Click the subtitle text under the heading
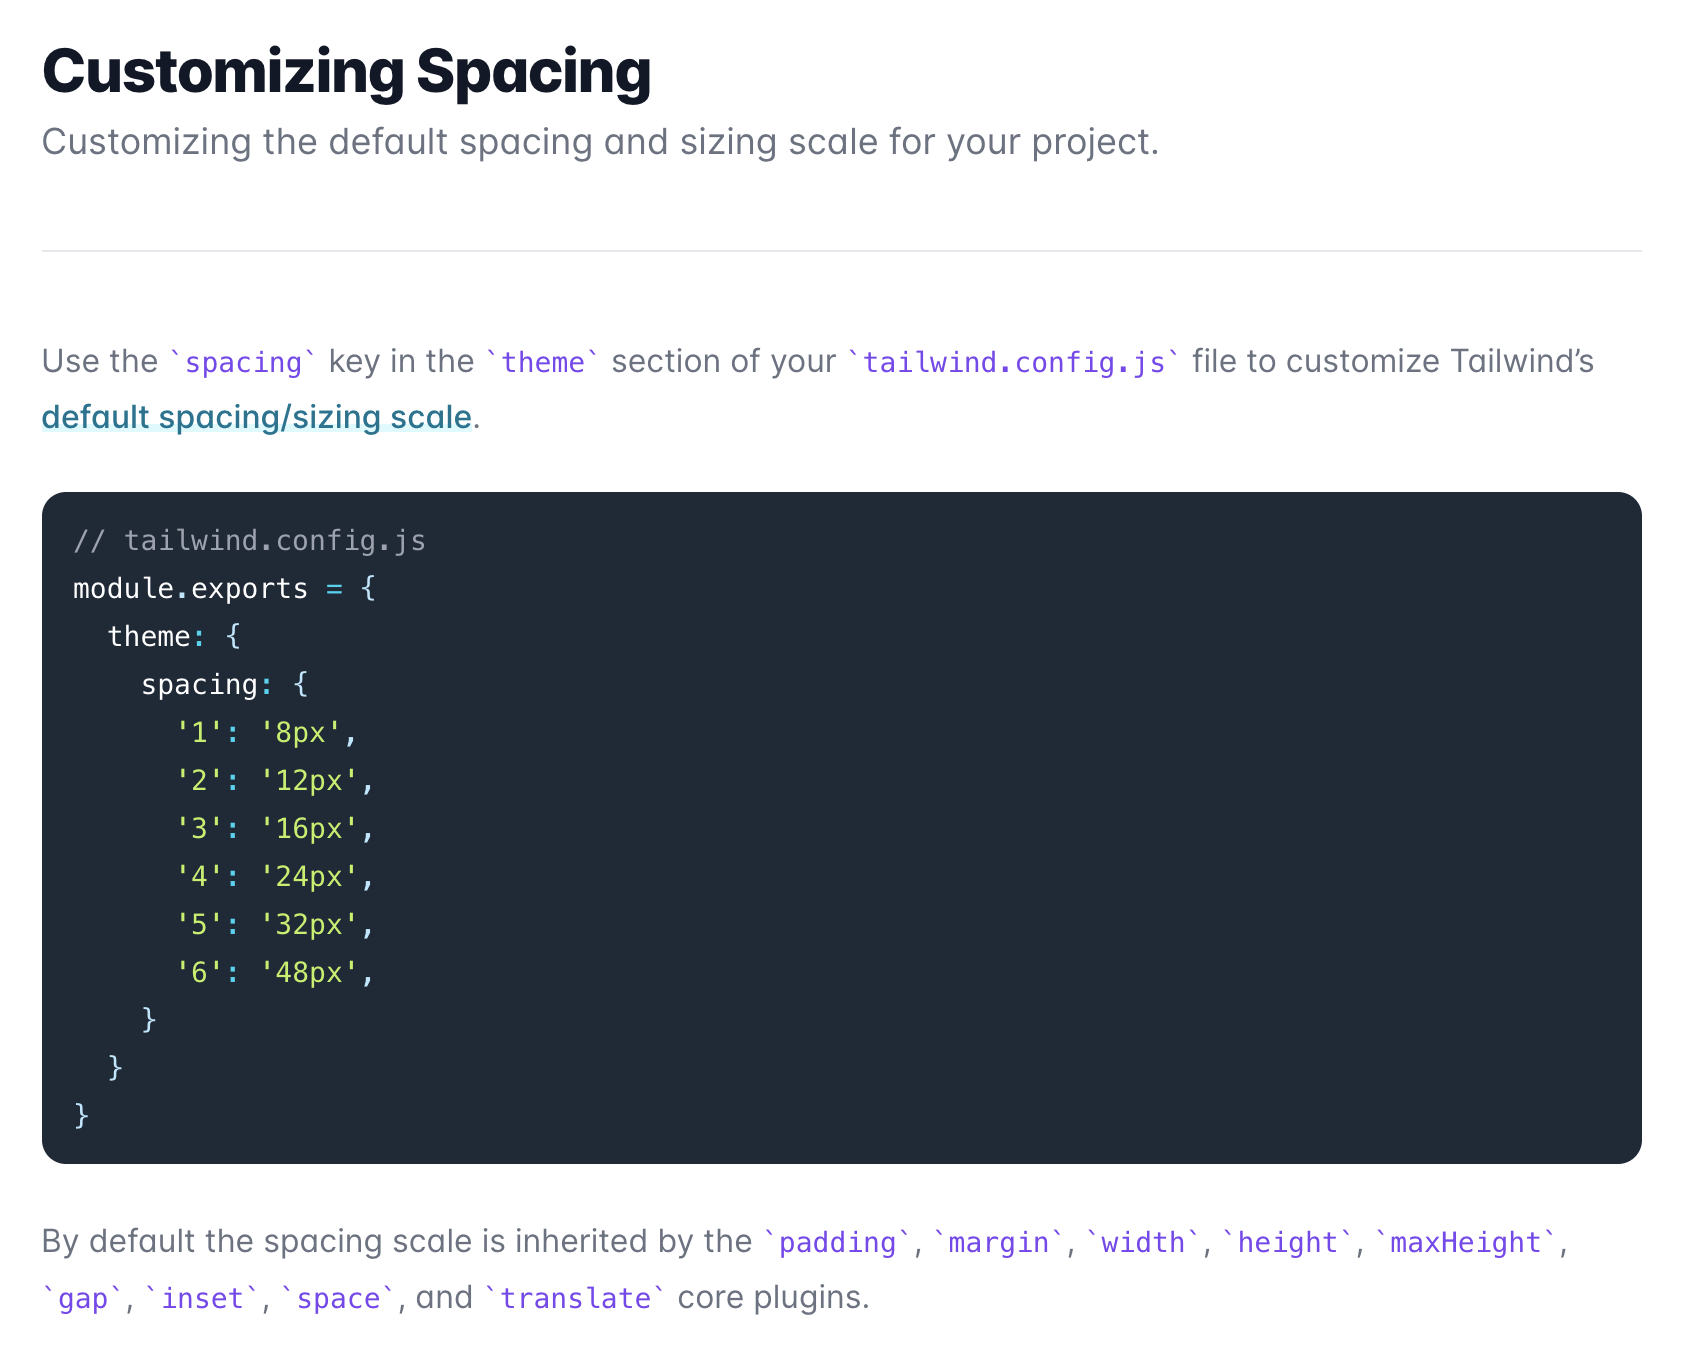This screenshot has width=1702, height=1346. (x=600, y=142)
